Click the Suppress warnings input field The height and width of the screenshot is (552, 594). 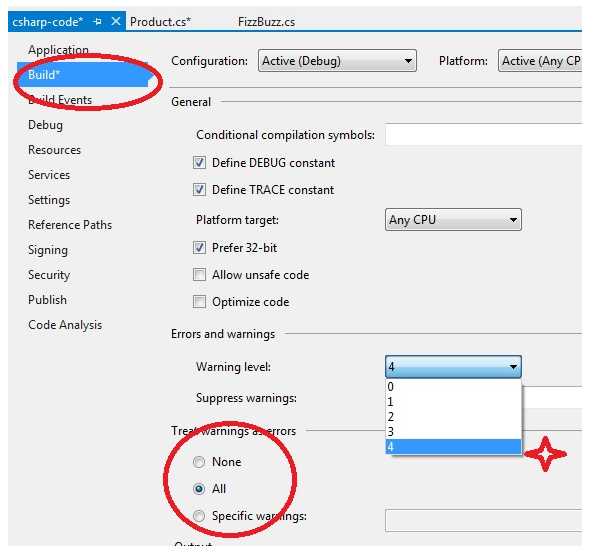click(x=552, y=397)
